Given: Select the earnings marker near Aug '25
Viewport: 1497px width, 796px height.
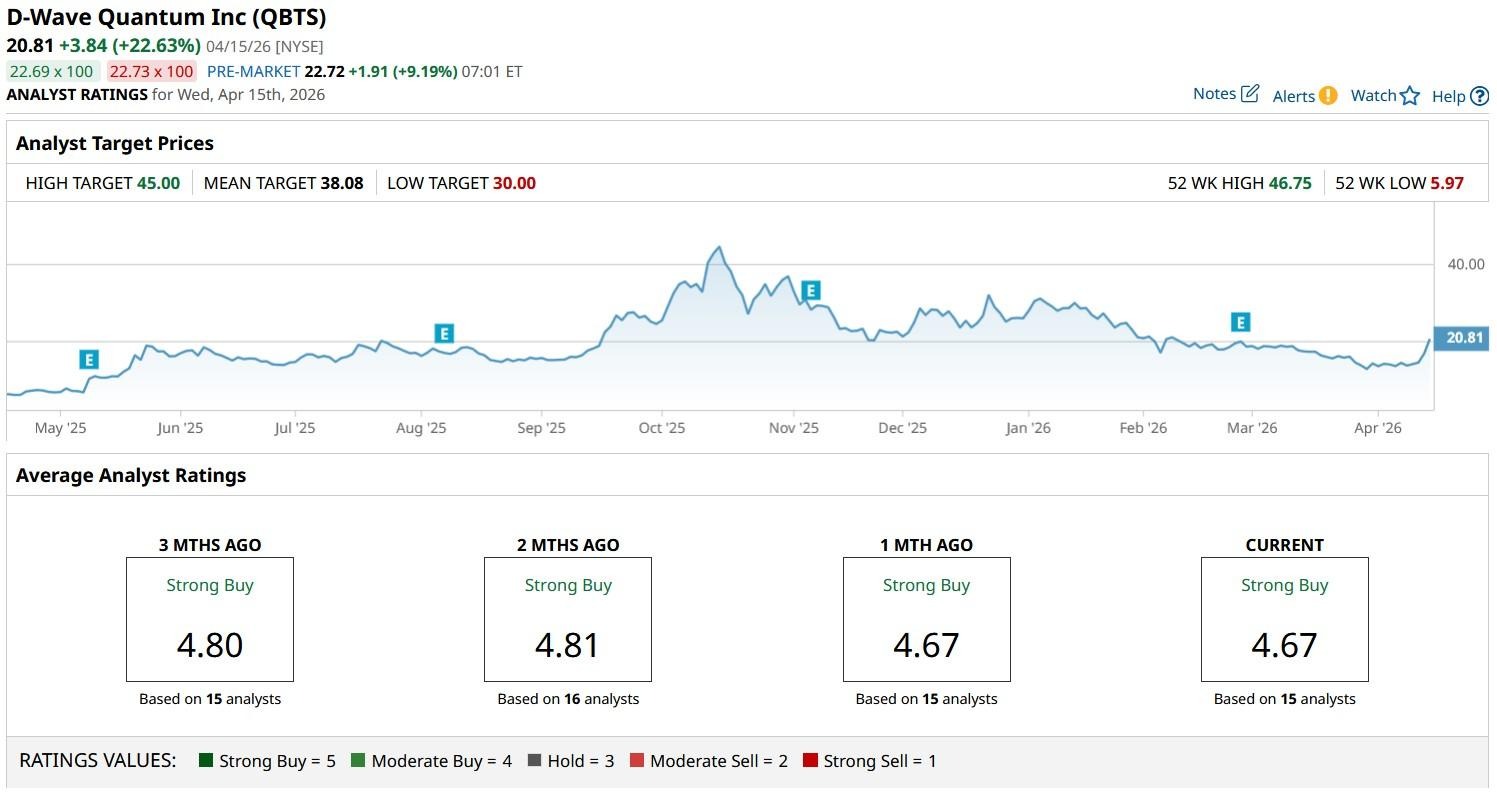Looking at the screenshot, I should click(444, 334).
